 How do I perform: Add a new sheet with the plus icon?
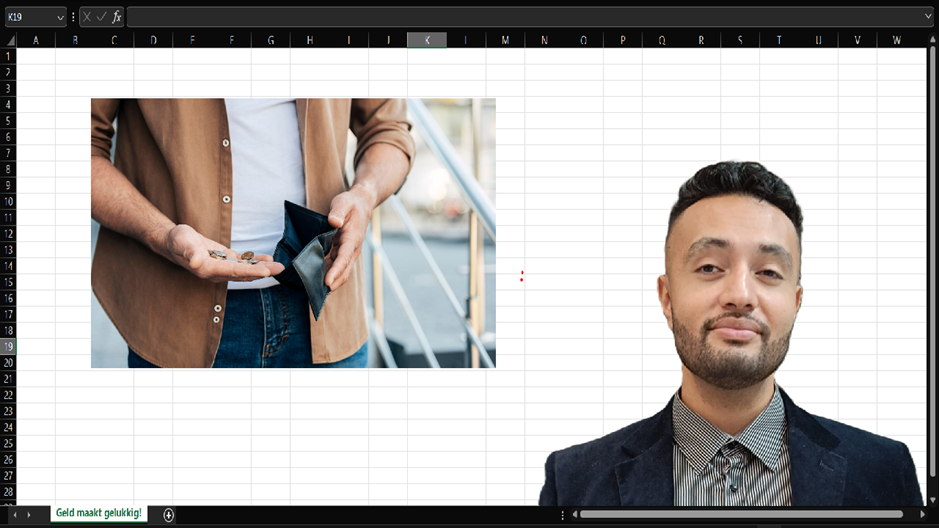click(x=169, y=514)
